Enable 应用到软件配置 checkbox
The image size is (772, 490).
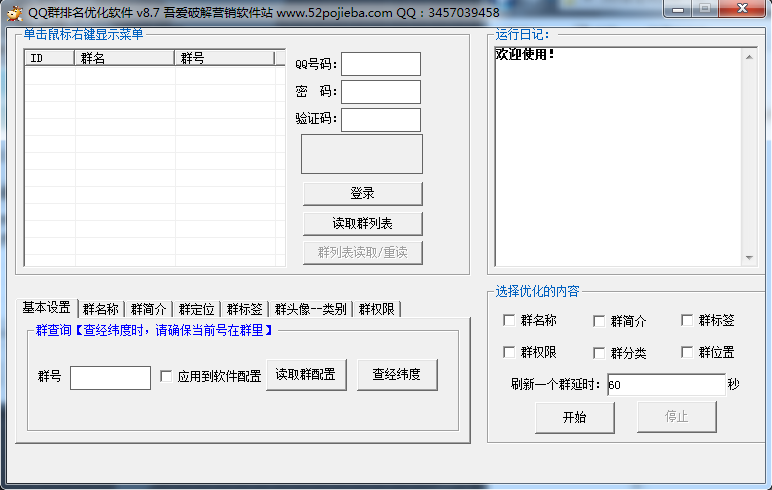166,377
